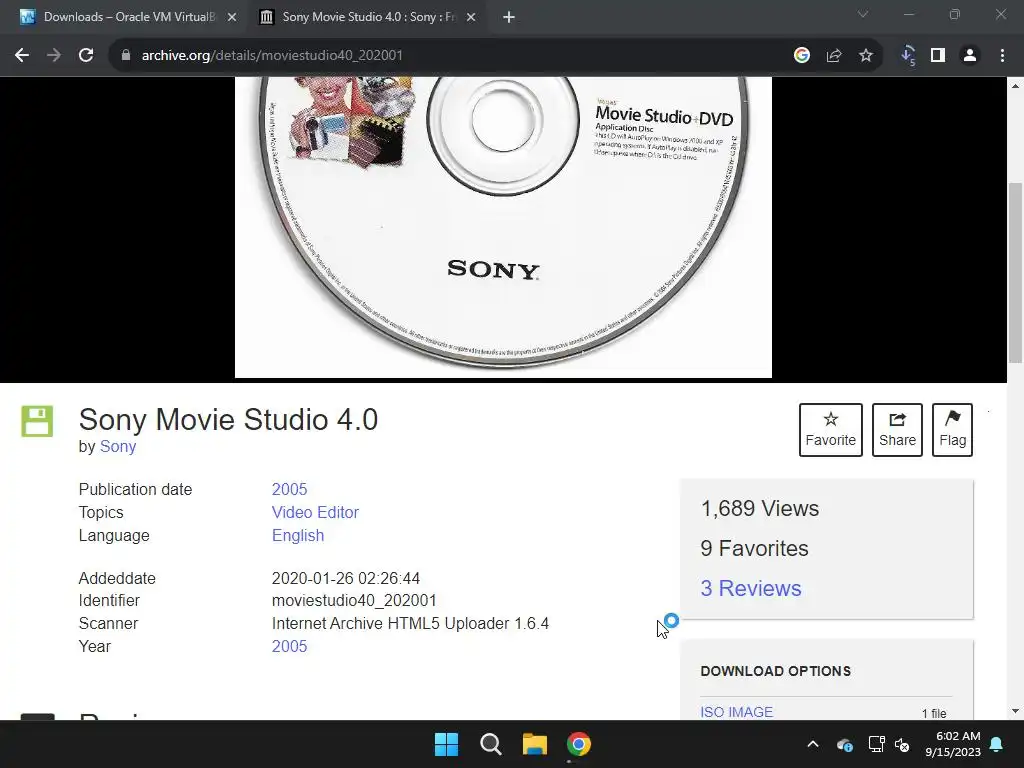Open the 2005 publication date link
1024x768 pixels.
(x=289, y=489)
